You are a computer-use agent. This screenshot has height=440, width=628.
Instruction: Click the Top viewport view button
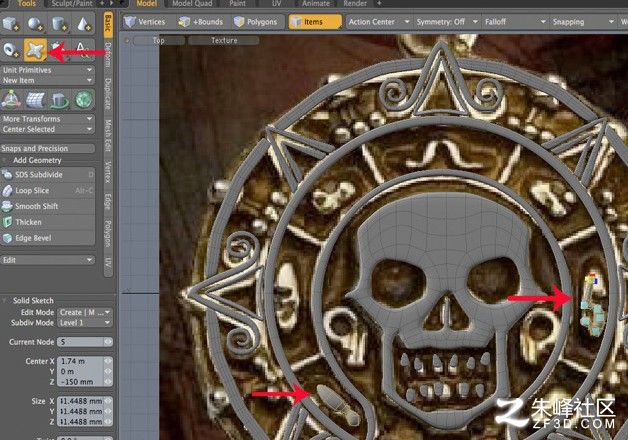pos(159,40)
